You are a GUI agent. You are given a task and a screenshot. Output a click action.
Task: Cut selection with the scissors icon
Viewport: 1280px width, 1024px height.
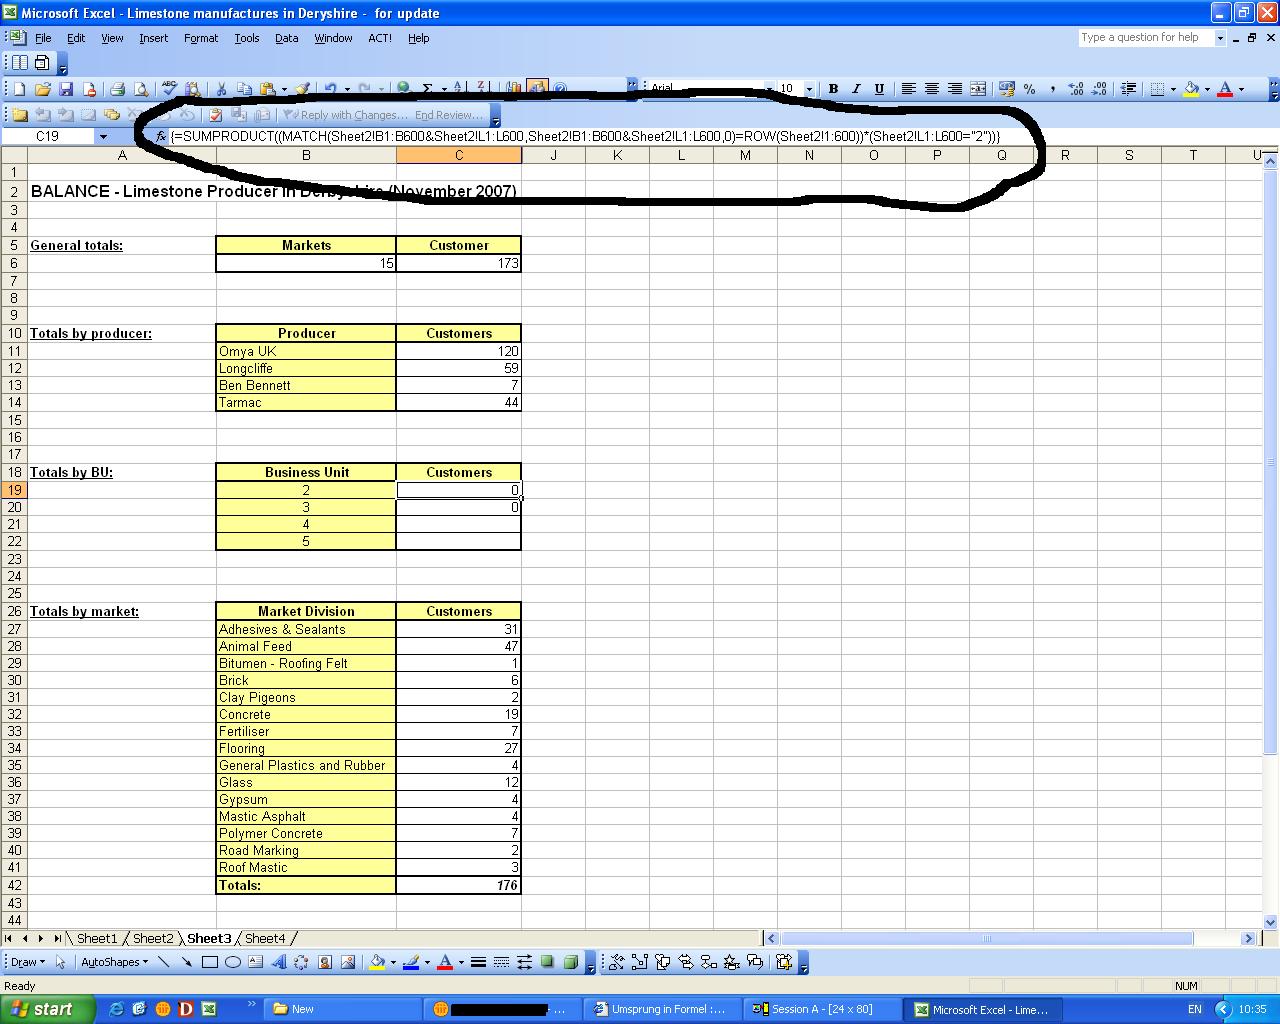(x=220, y=89)
